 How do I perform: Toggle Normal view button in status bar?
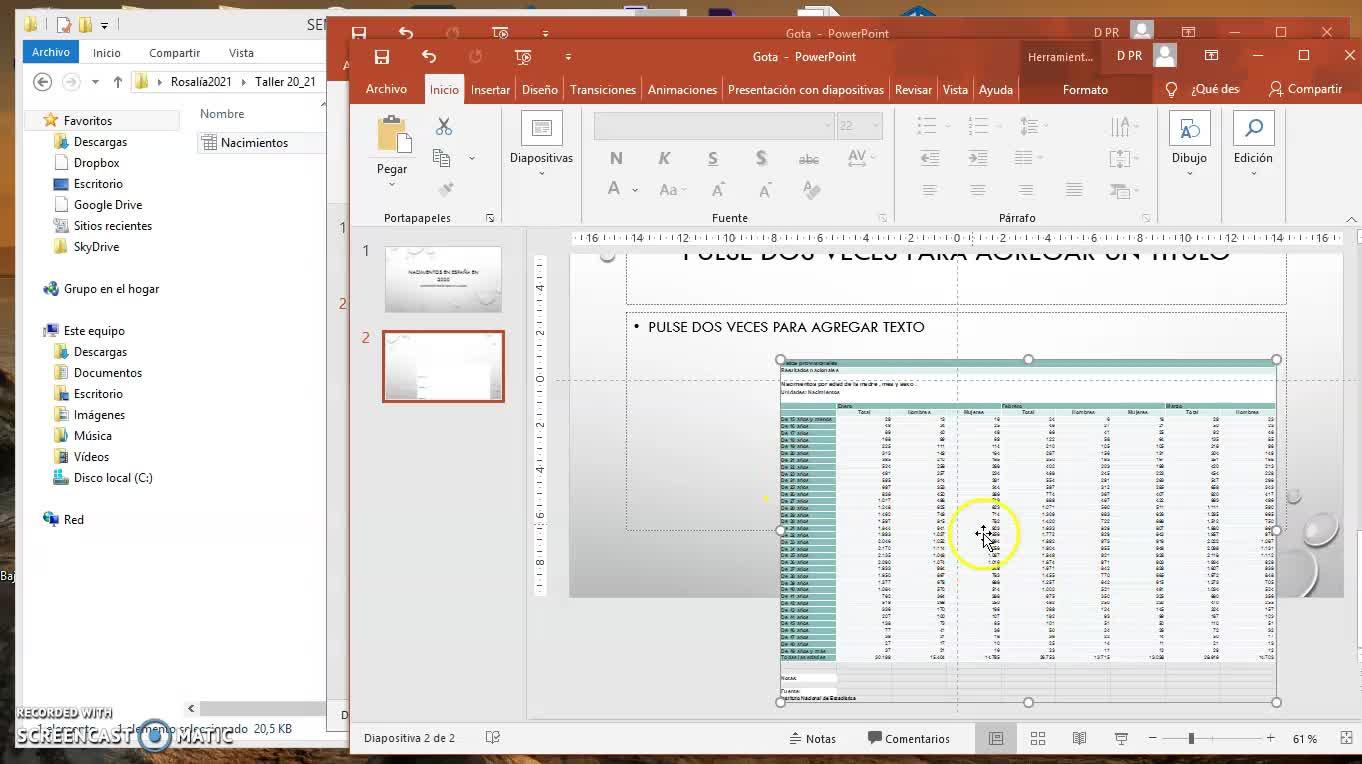click(996, 739)
